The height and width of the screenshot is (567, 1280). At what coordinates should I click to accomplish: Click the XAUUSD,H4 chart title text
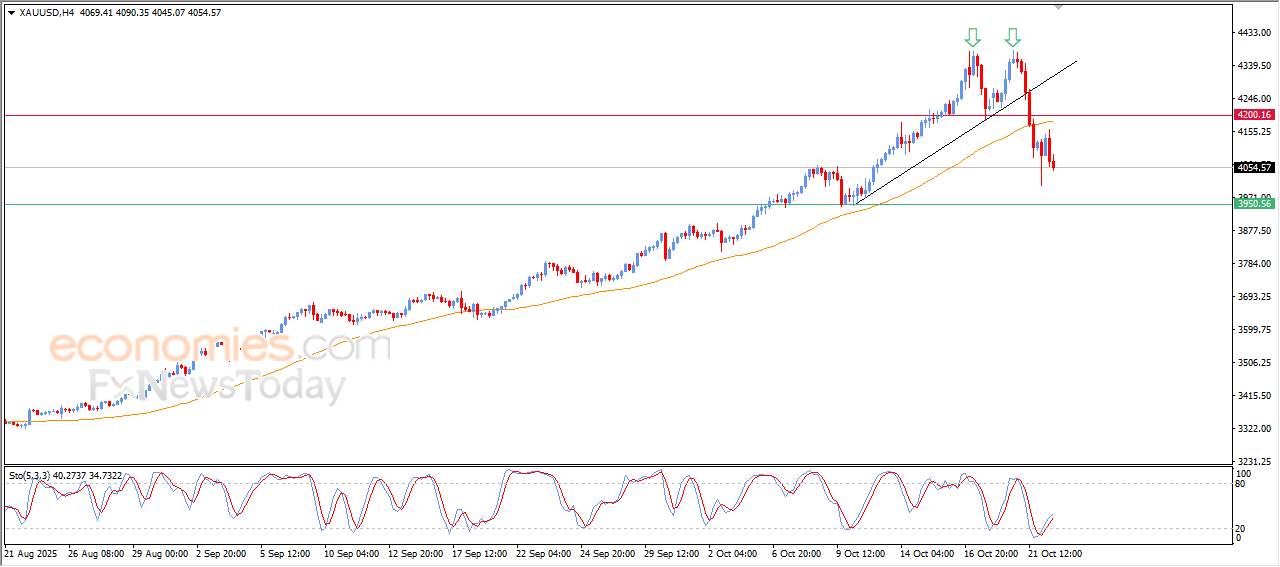click(47, 13)
